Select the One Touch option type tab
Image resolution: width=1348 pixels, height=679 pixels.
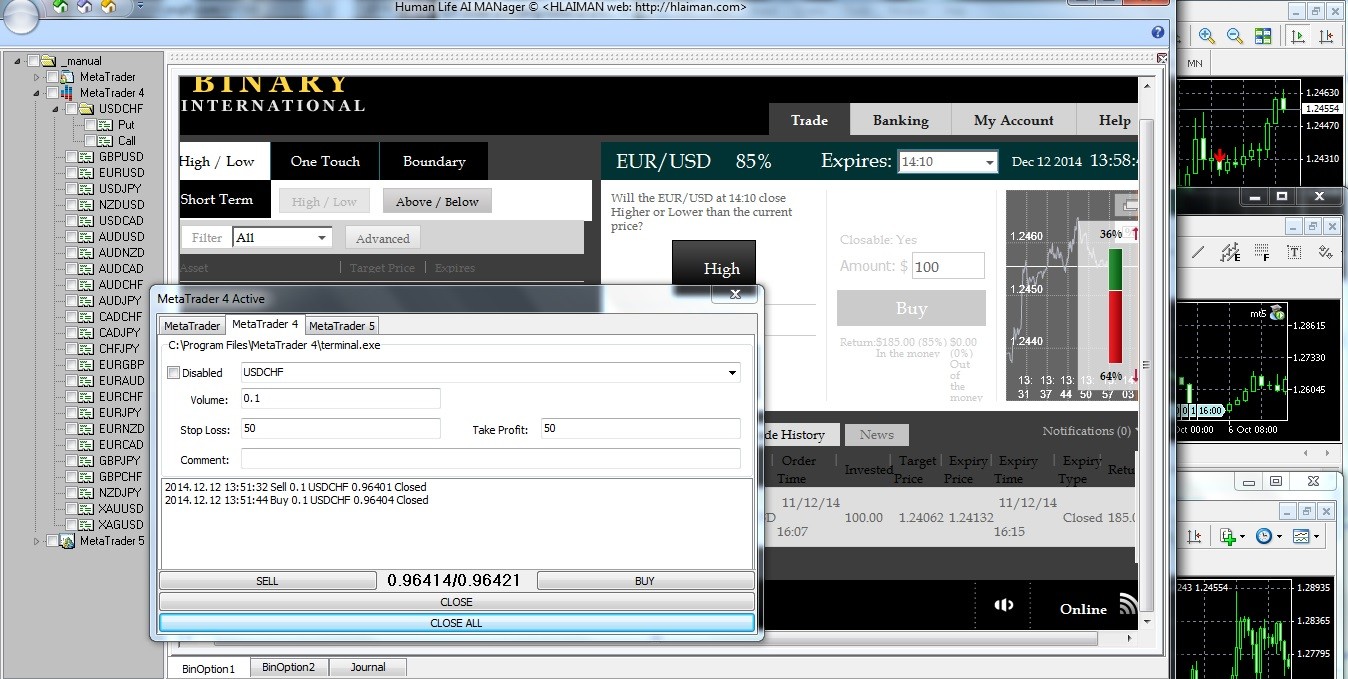(x=325, y=161)
